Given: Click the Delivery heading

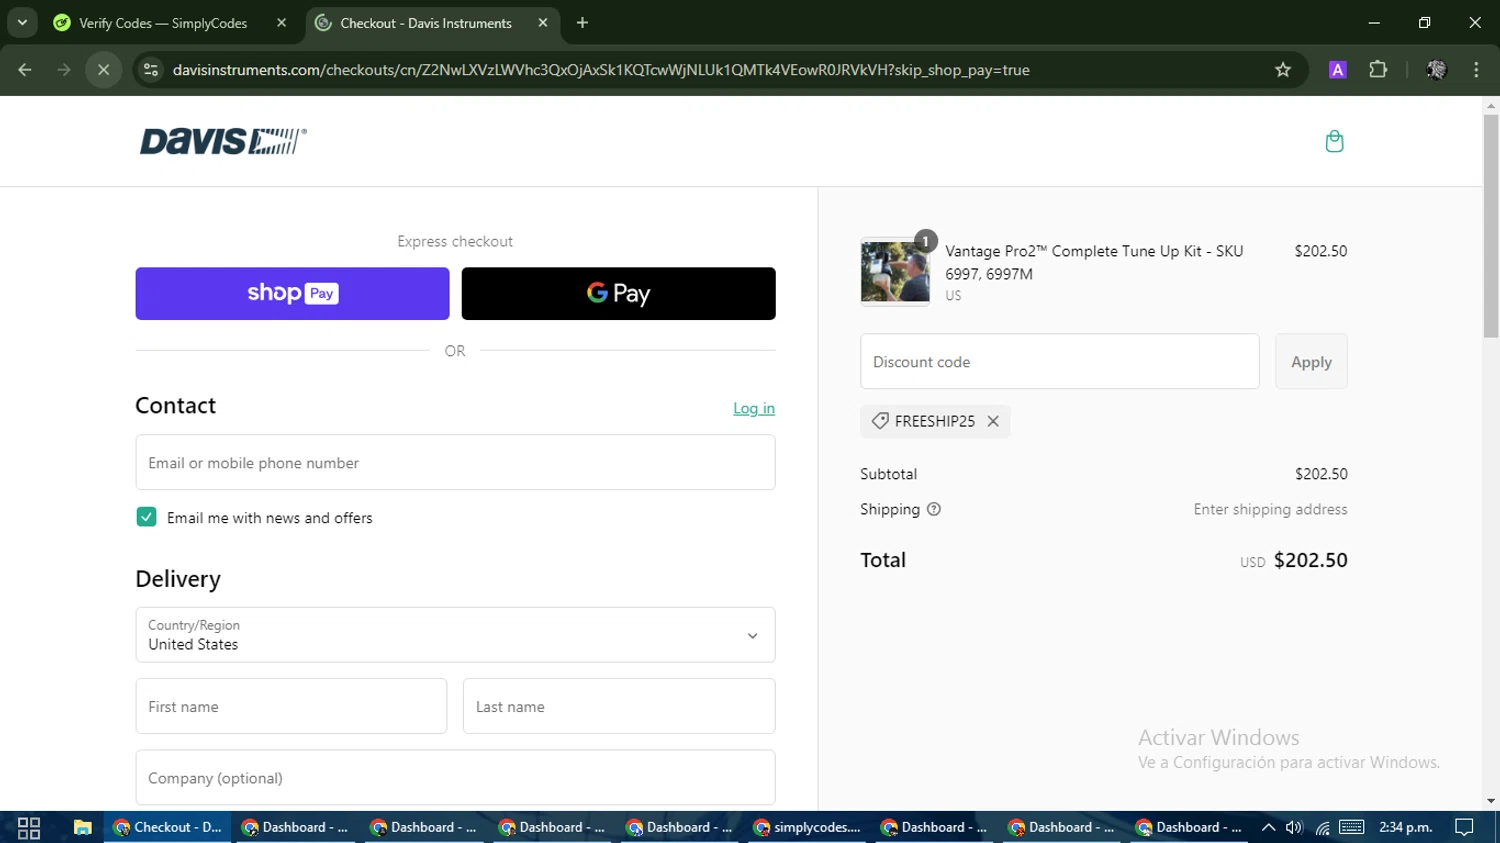Looking at the screenshot, I should pos(178,579).
